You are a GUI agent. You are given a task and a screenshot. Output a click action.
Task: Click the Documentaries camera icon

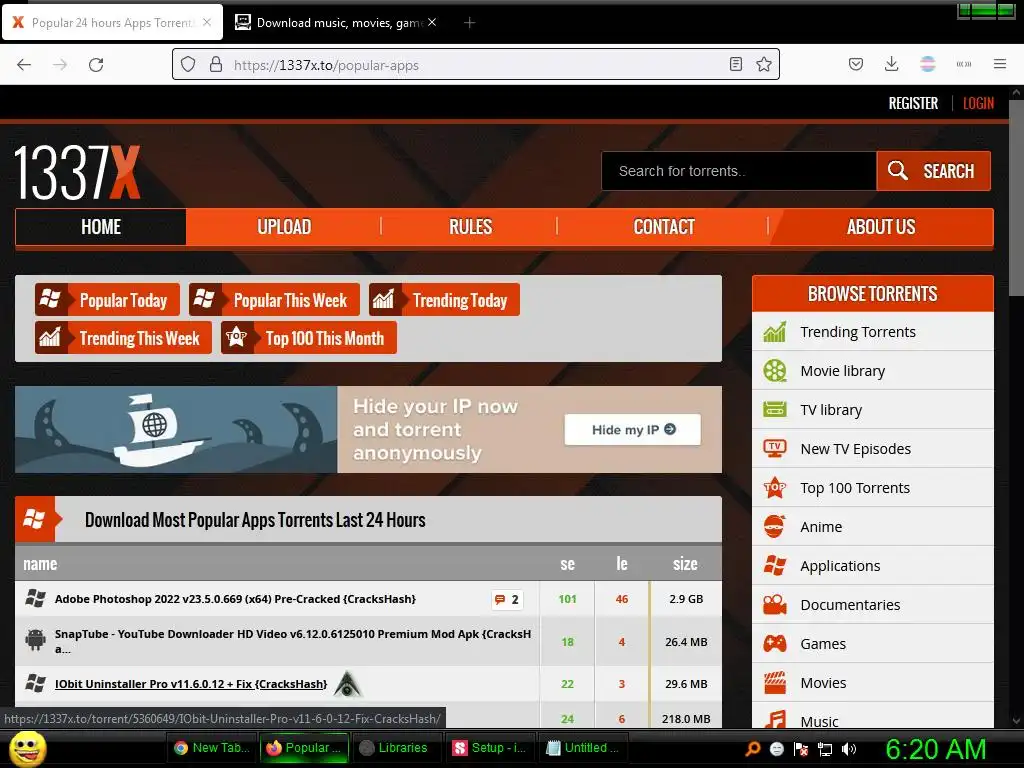pyautogui.click(x=775, y=605)
